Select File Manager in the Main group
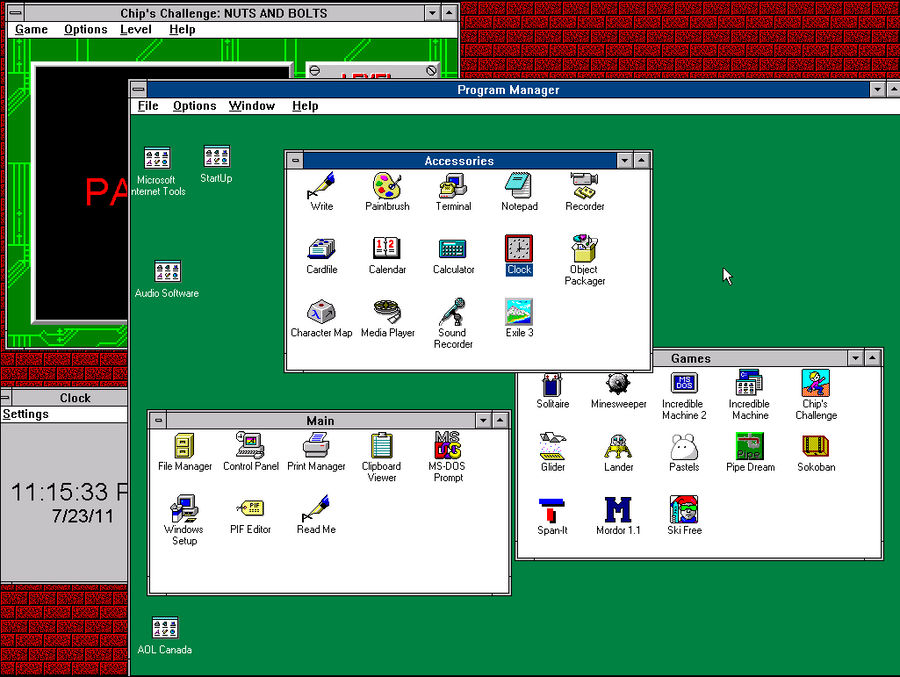The height and width of the screenshot is (677, 900). (183, 445)
